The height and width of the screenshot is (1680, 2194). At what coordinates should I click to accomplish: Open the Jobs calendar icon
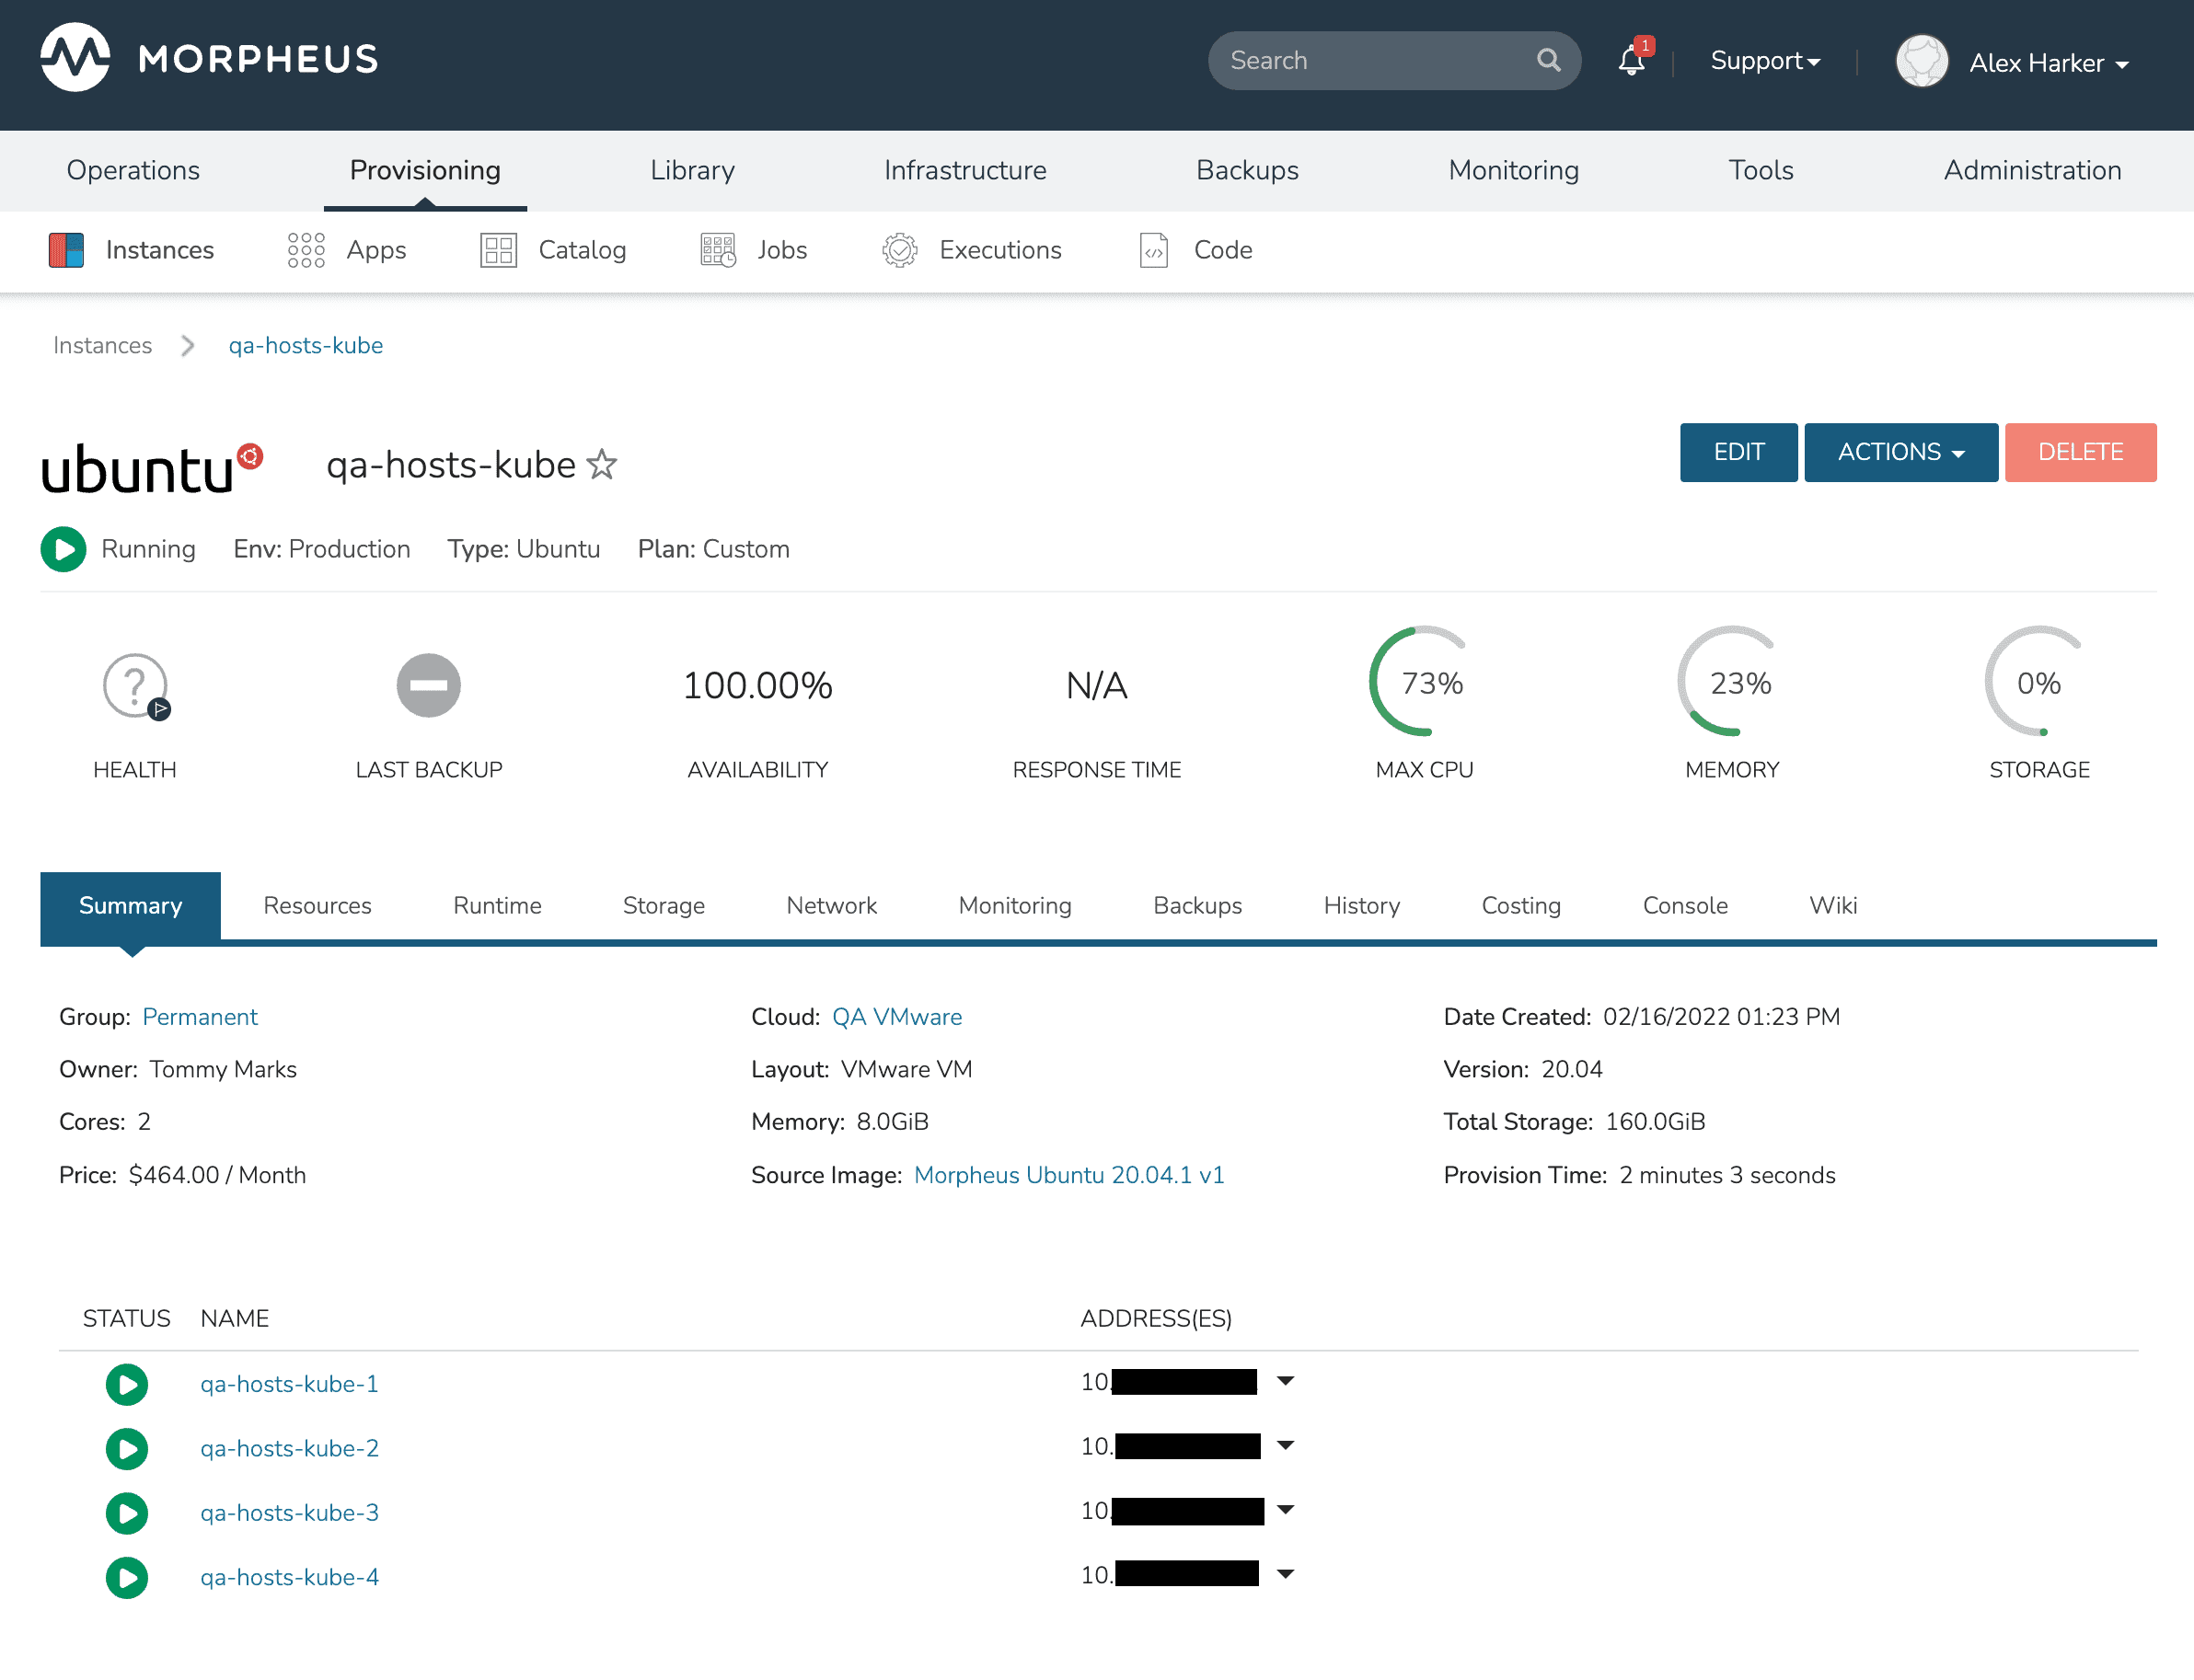pyautogui.click(x=718, y=250)
